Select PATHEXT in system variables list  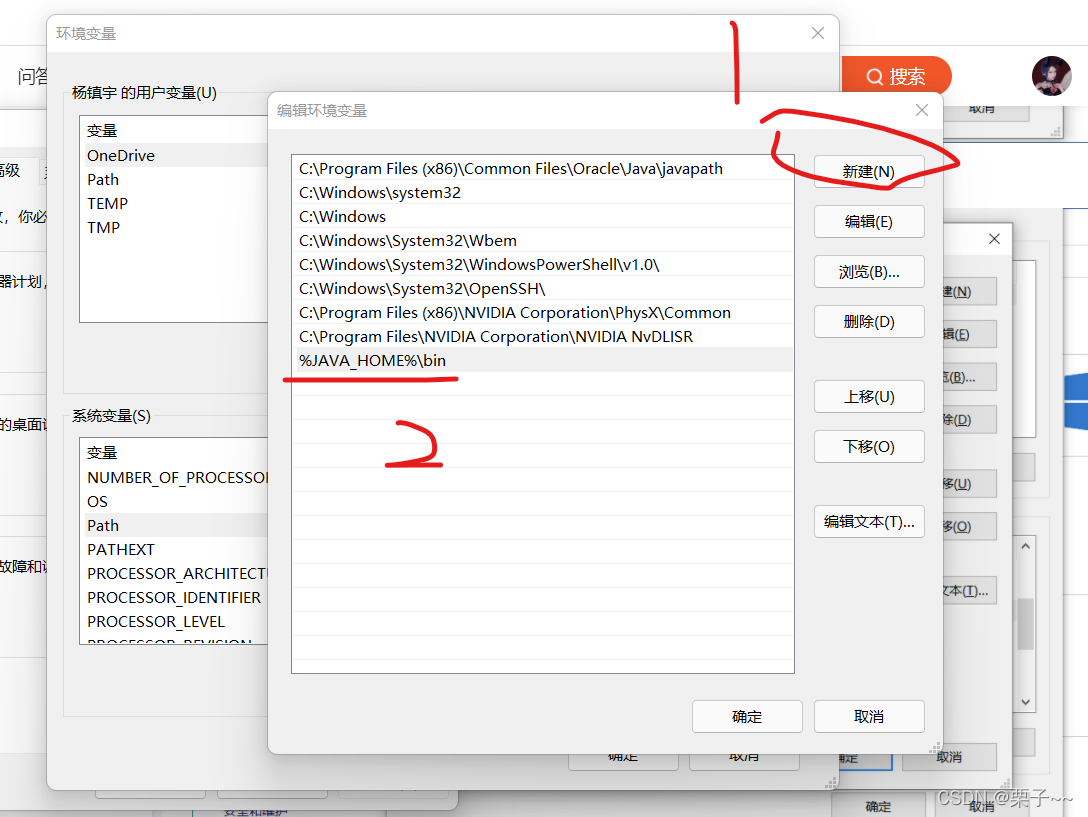175,550
